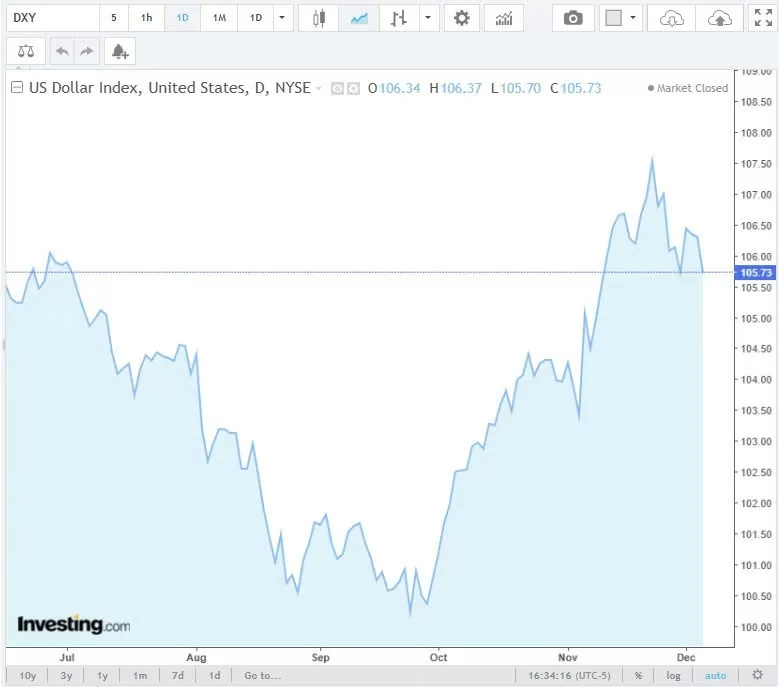Set date range to 3y
The image size is (779, 687).
[65, 675]
